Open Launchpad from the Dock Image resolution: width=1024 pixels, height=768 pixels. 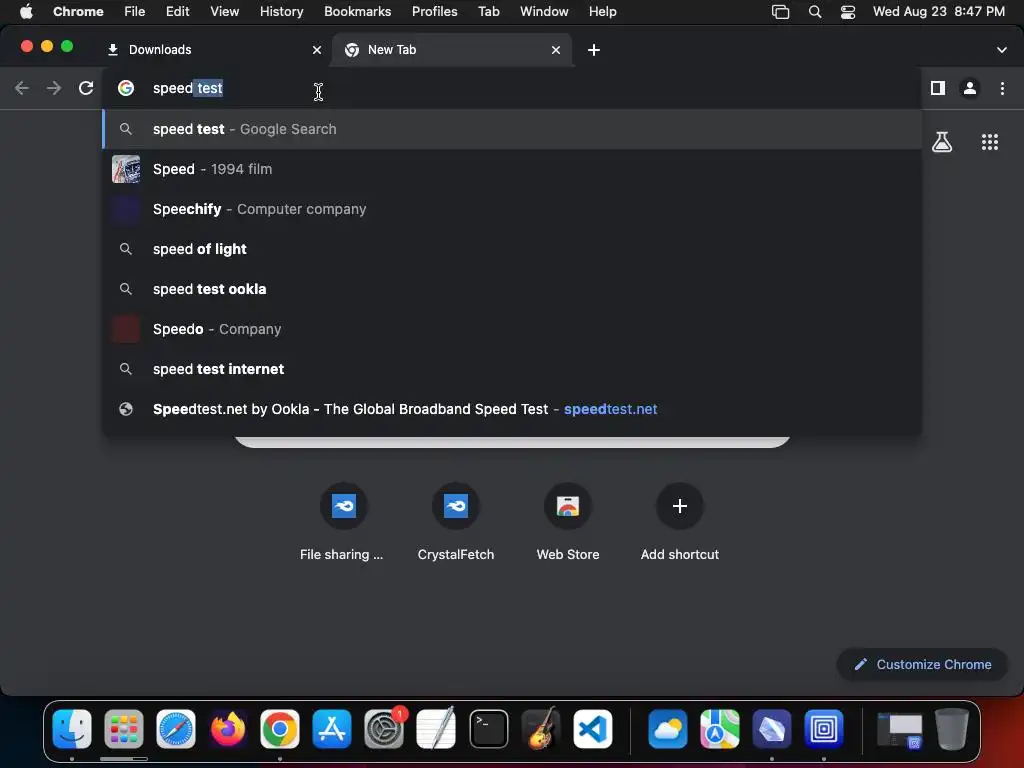(123, 728)
